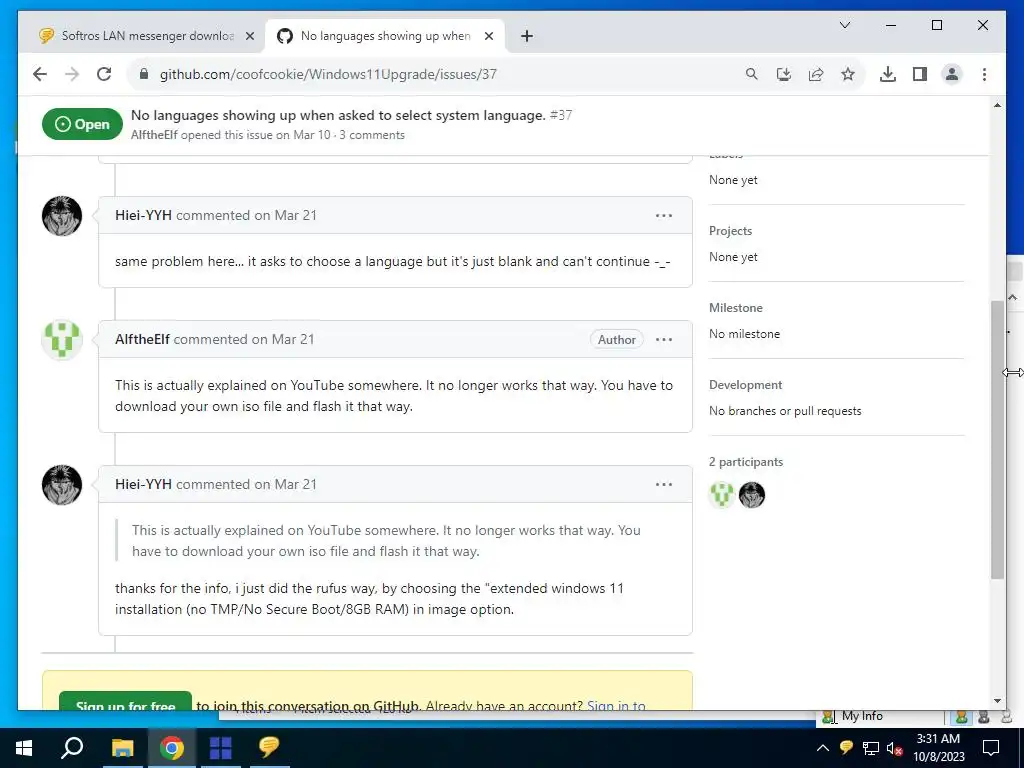Toggle the Chrome side panel icon

point(920,74)
